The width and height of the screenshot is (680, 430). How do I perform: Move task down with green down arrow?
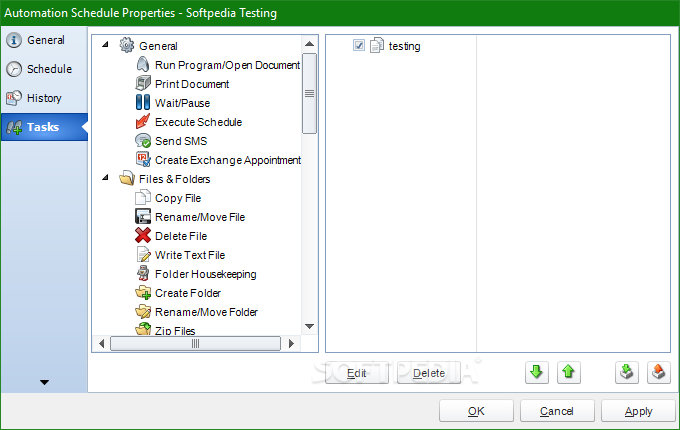pos(536,372)
